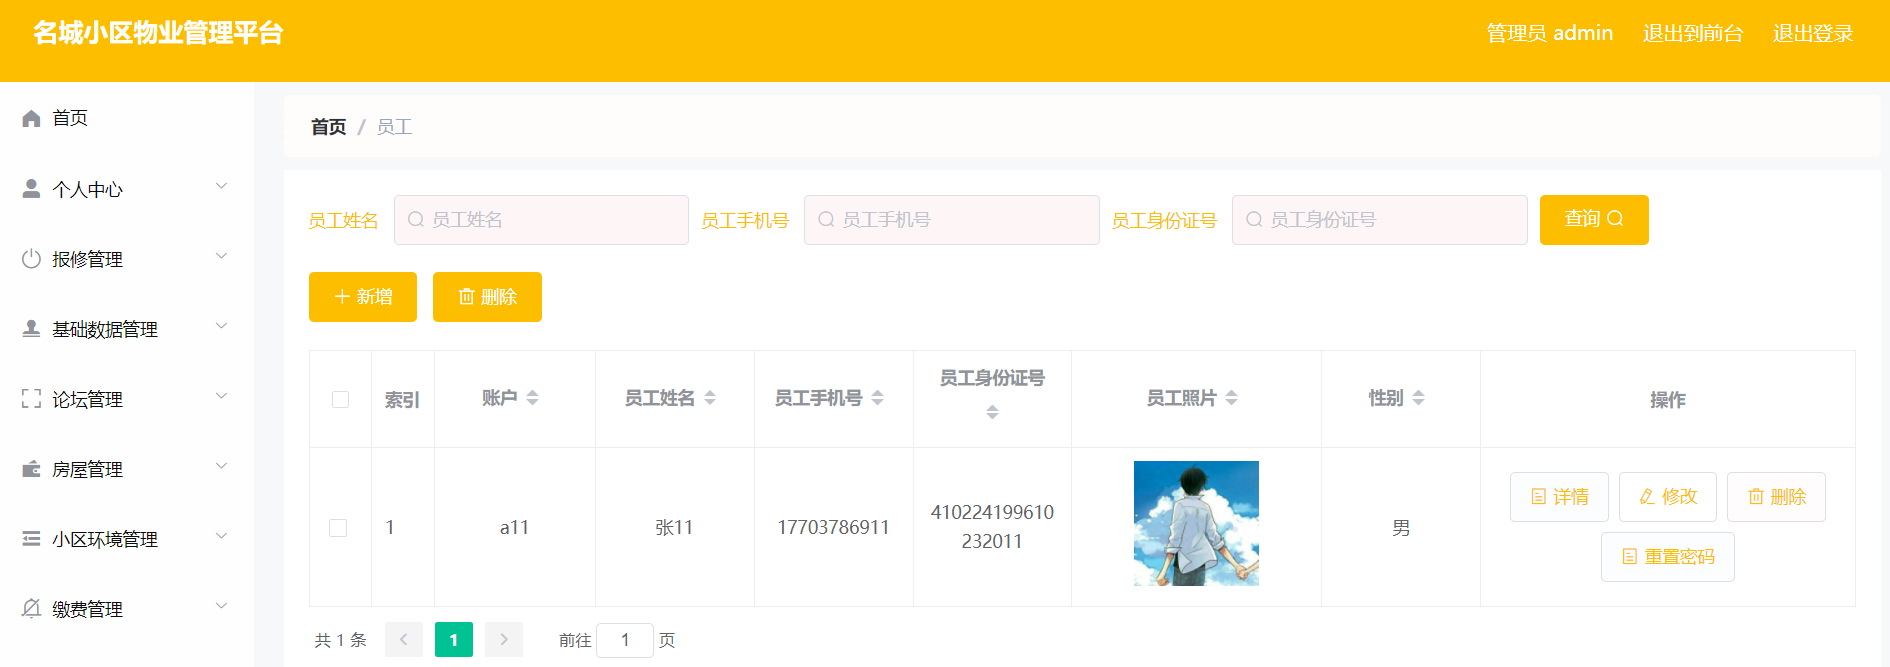Open 退出到前台 in top bar

click(x=1692, y=33)
